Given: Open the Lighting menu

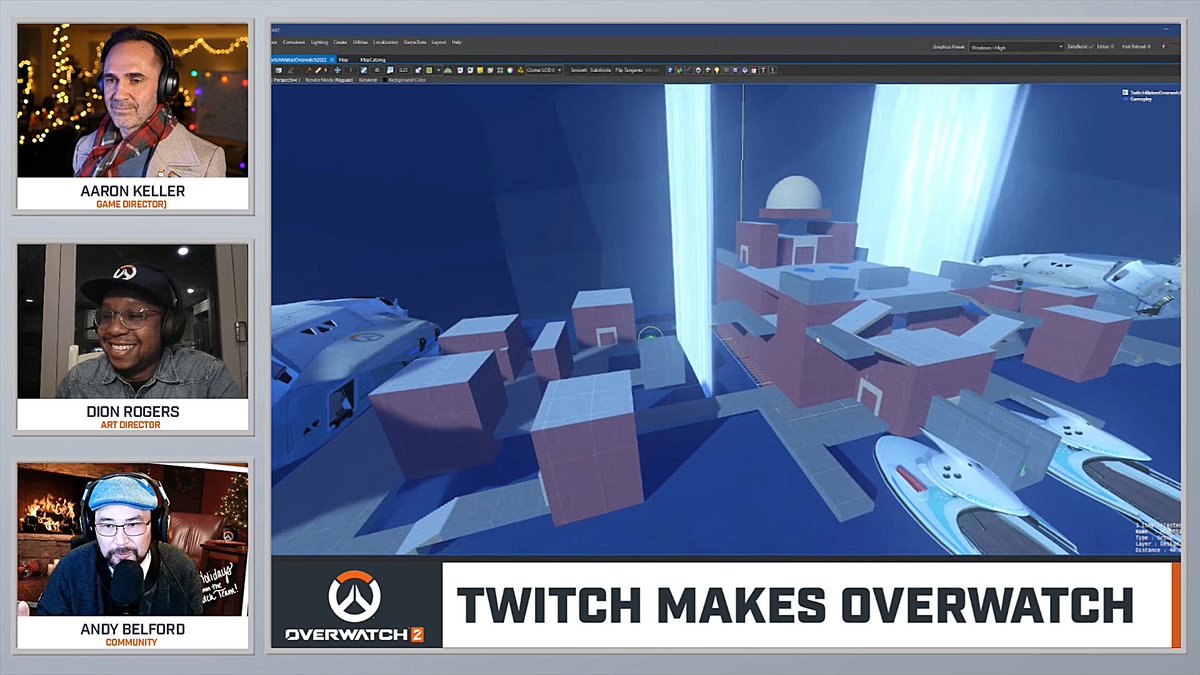Looking at the screenshot, I should [x=319, y=43].
